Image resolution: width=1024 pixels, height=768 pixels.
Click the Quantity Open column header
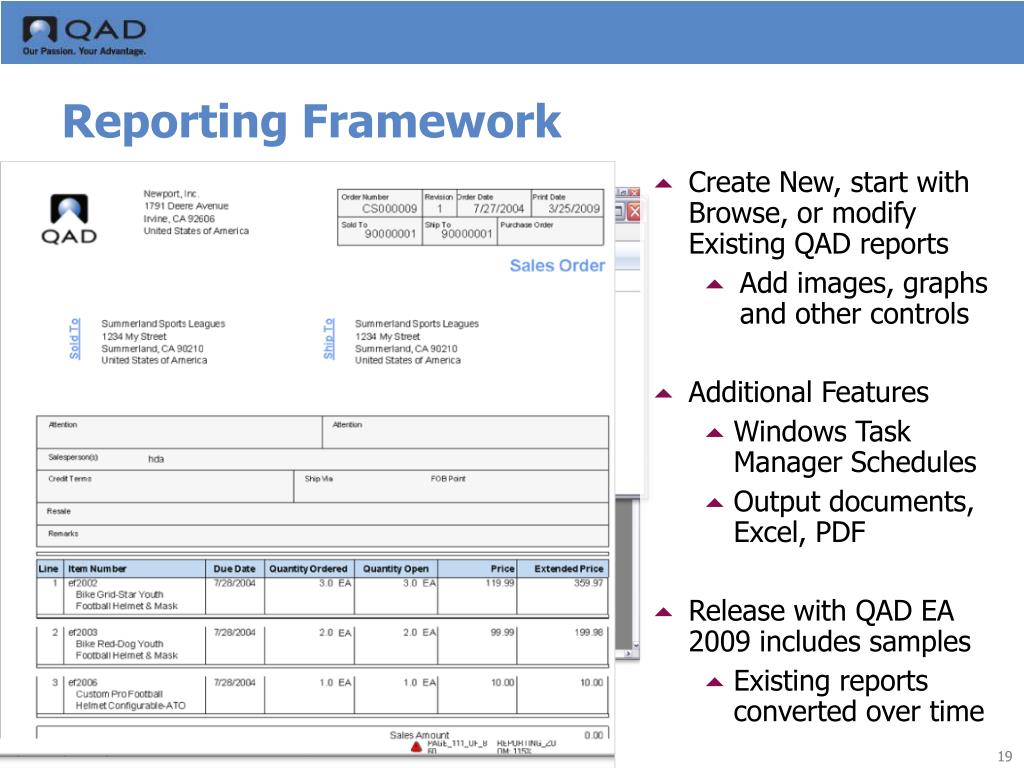coord(396,569)
